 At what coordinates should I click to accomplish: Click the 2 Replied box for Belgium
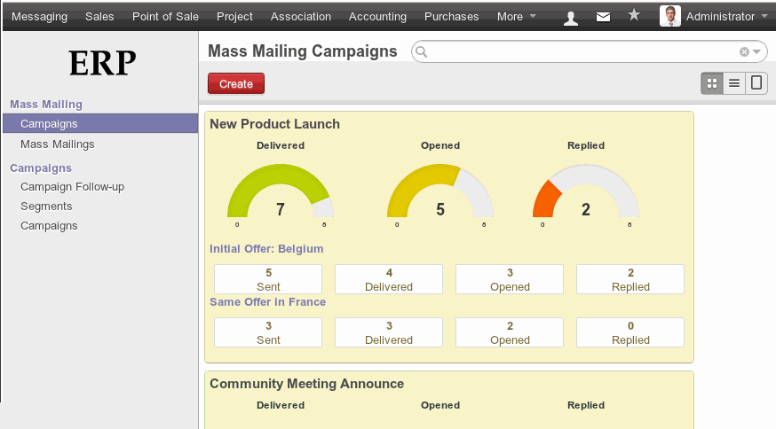[630, 279]
